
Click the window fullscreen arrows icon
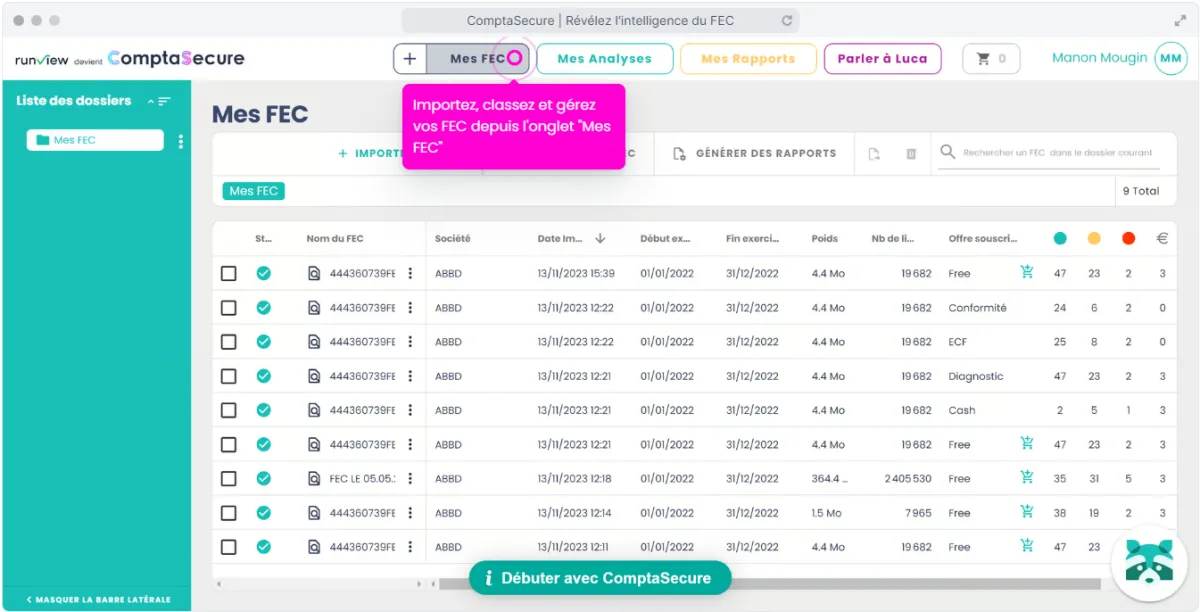(x=1179, y=20)
